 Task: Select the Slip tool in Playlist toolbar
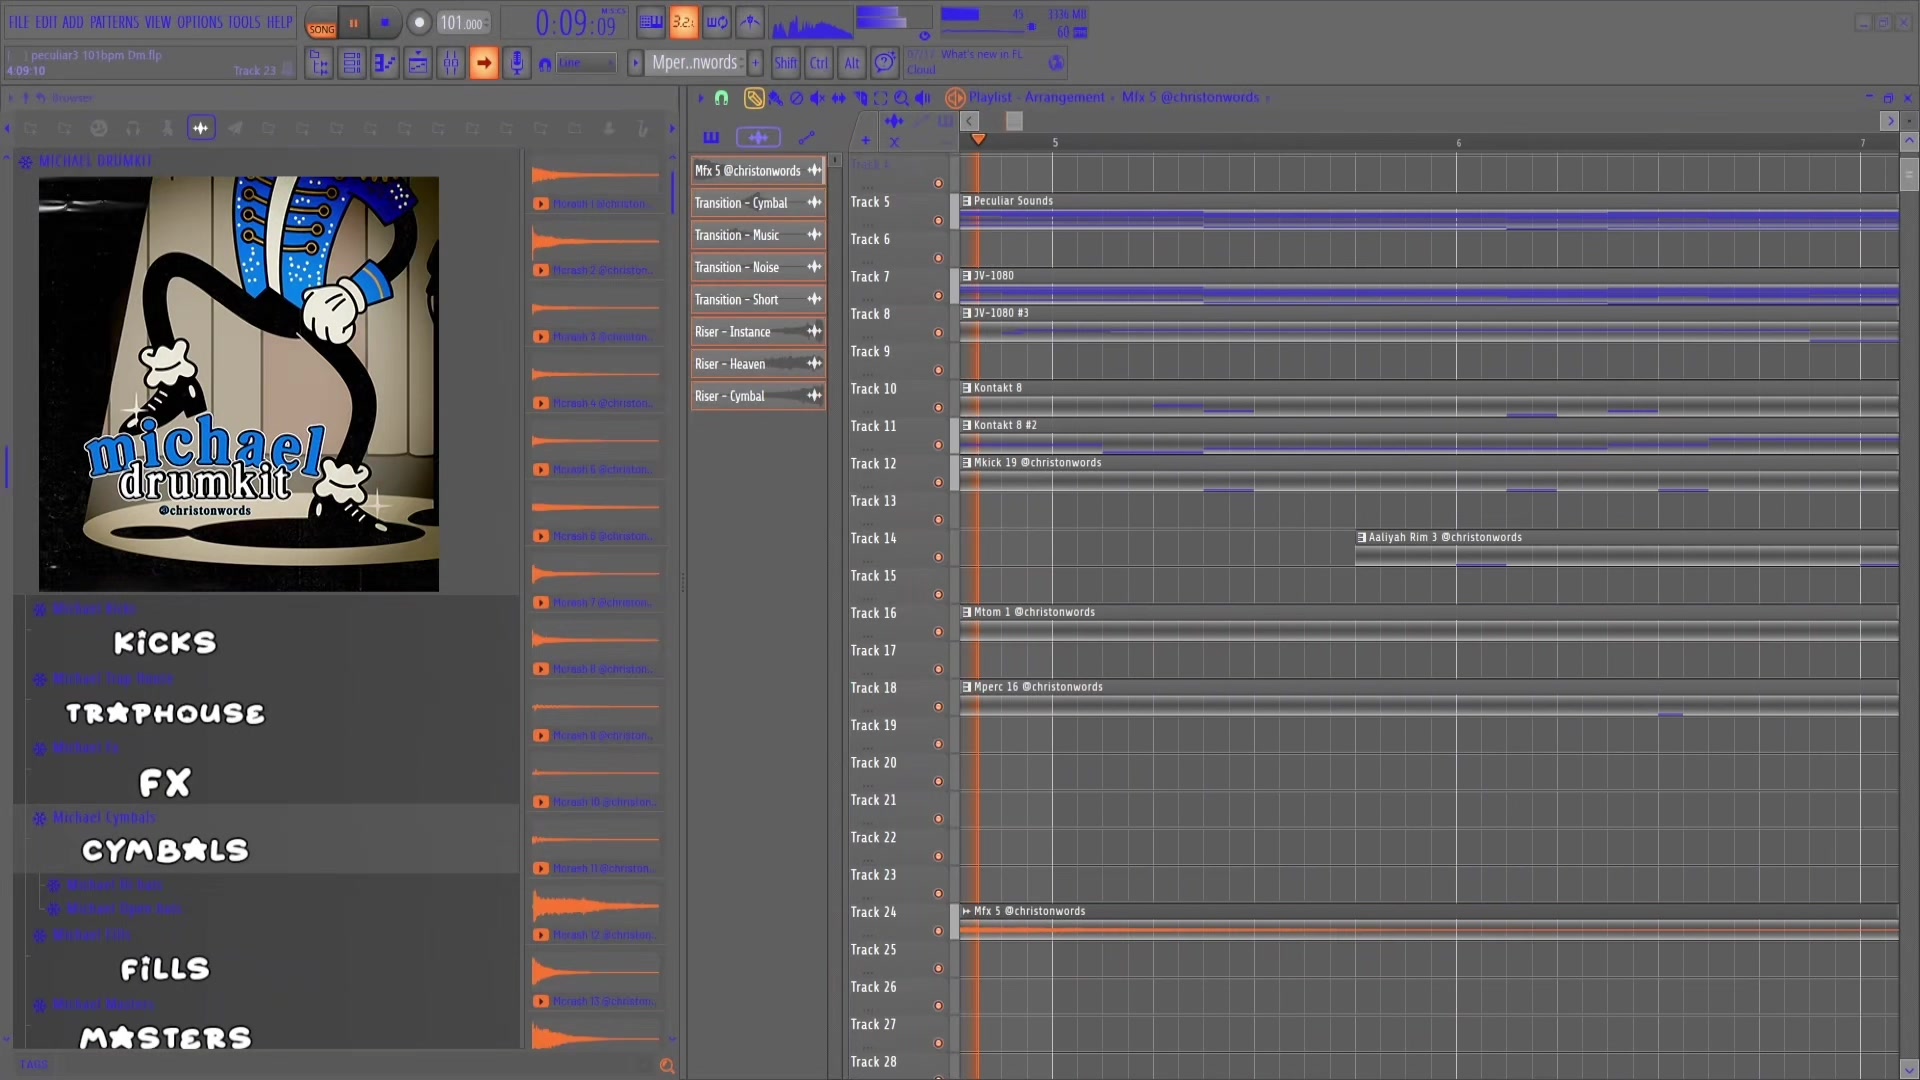tap(839, 98)
